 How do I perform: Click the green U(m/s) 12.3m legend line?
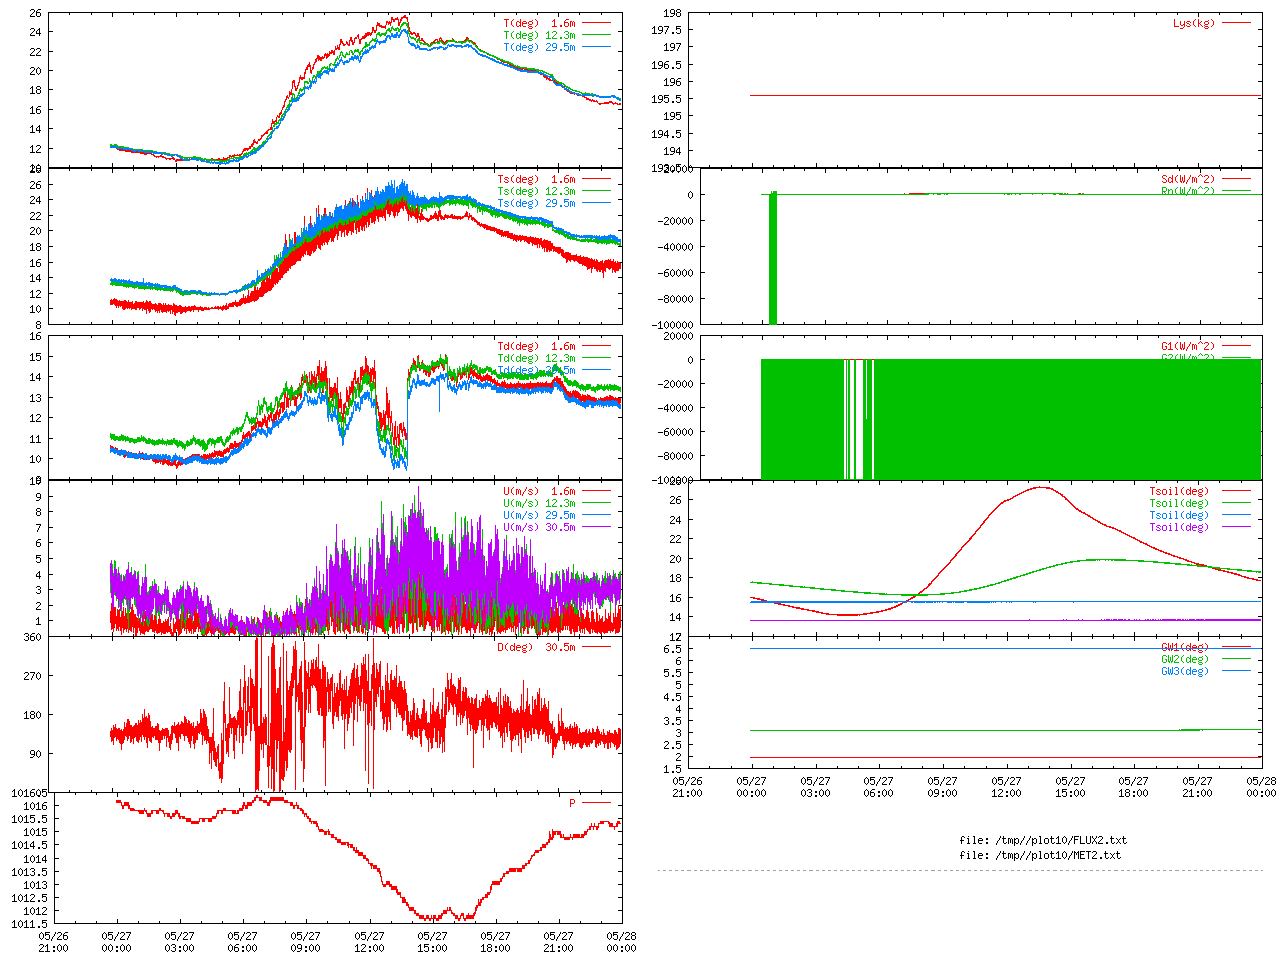[x=597, y=503]
